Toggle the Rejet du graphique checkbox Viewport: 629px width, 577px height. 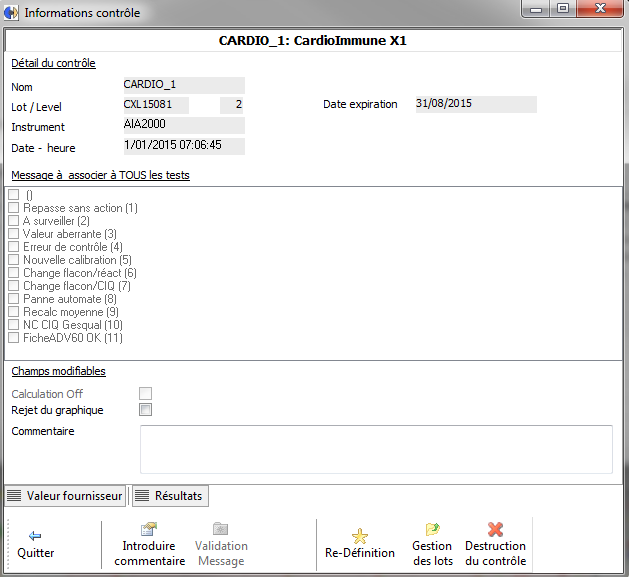(x=145, y=410)
